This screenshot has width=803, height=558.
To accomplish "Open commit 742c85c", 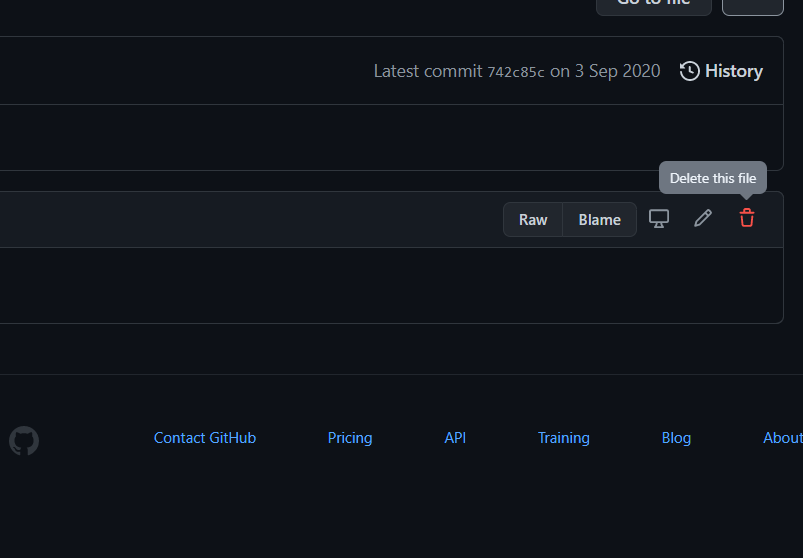I will tap(516, 72).
